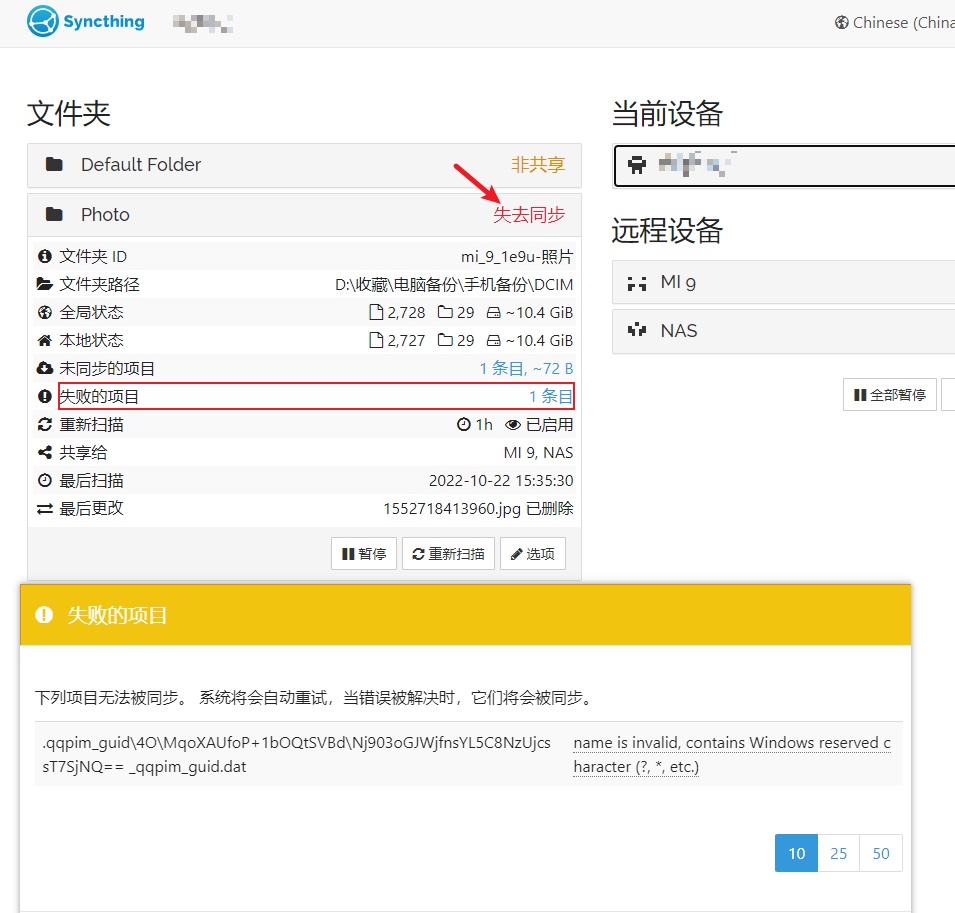Image resolution: width=955 pixels, height=913 pixels.
Task: Click the eye icon next to 已启用
Action: click(513, 425)
